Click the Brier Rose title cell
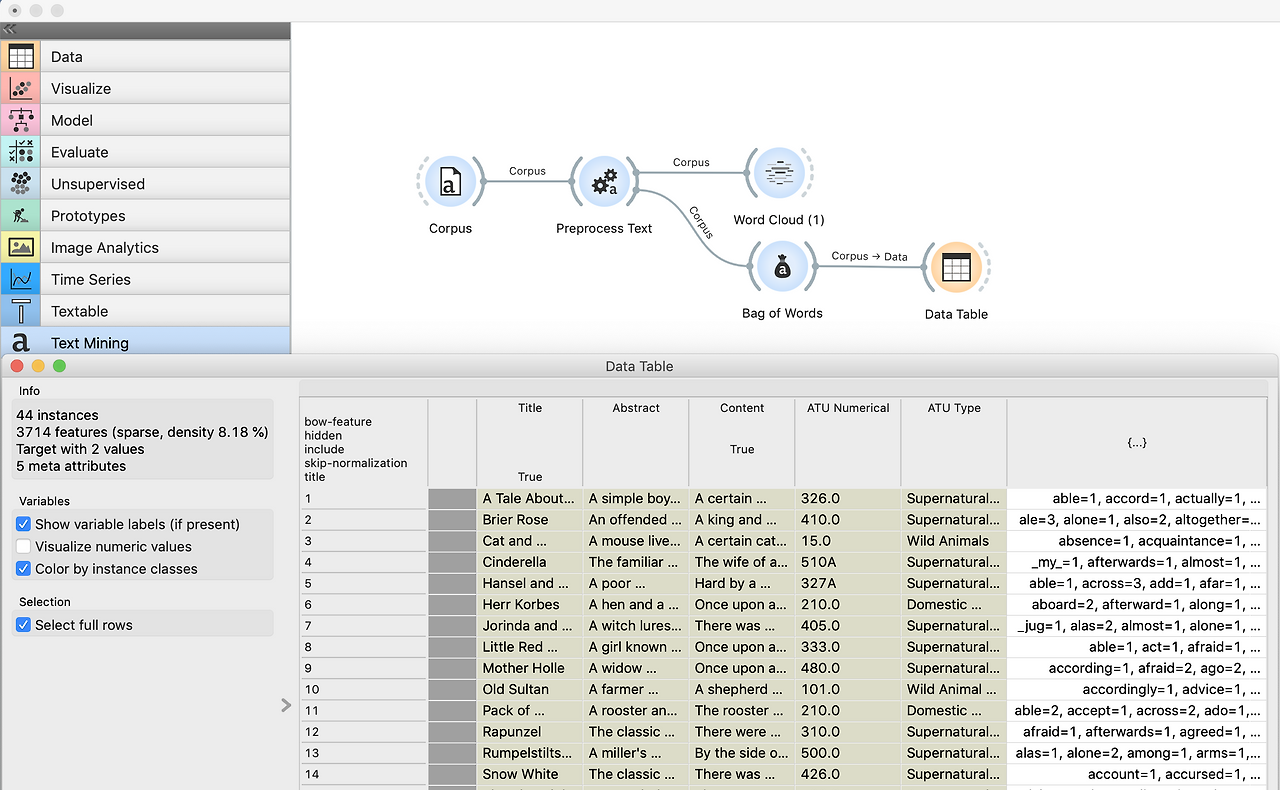1280x790 pixels. pyautogui.click(x=530, y=520)
